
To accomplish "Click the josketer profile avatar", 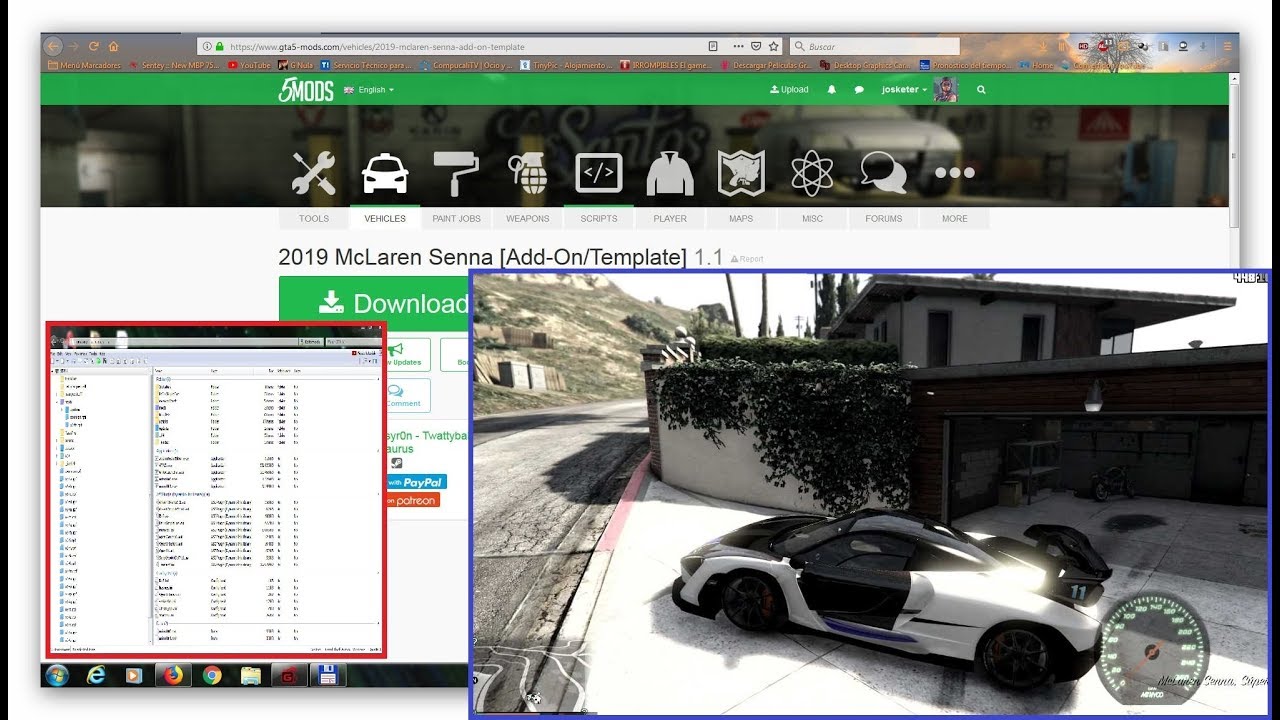I will pos(945,89).
